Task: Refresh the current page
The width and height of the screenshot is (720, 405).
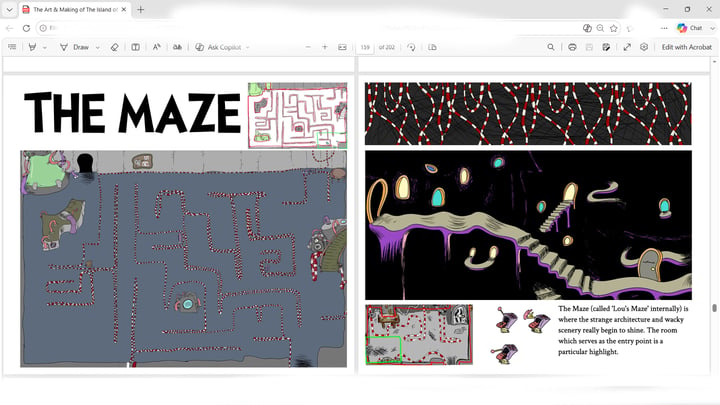Action: 27,28
